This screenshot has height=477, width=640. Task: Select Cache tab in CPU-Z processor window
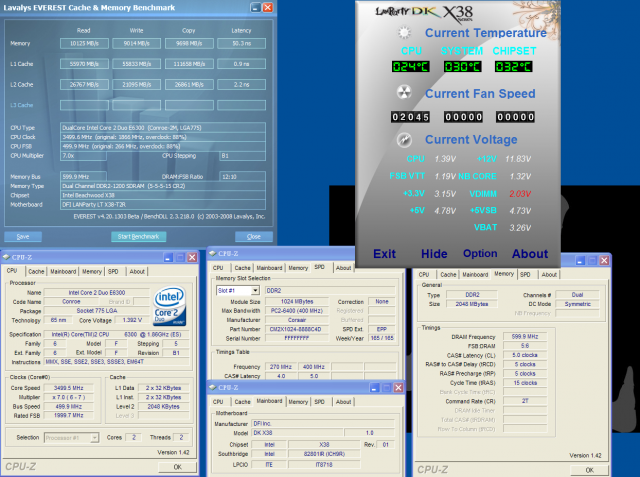(36, 271)
